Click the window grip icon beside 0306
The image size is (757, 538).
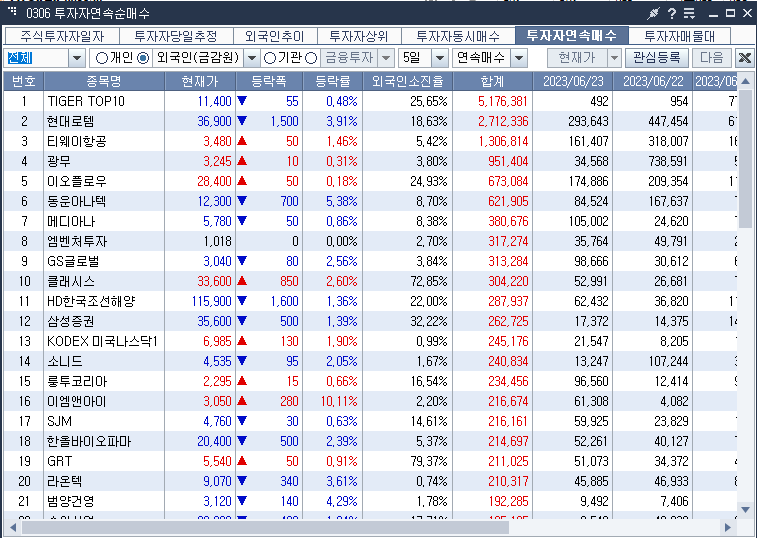point(13,11)
